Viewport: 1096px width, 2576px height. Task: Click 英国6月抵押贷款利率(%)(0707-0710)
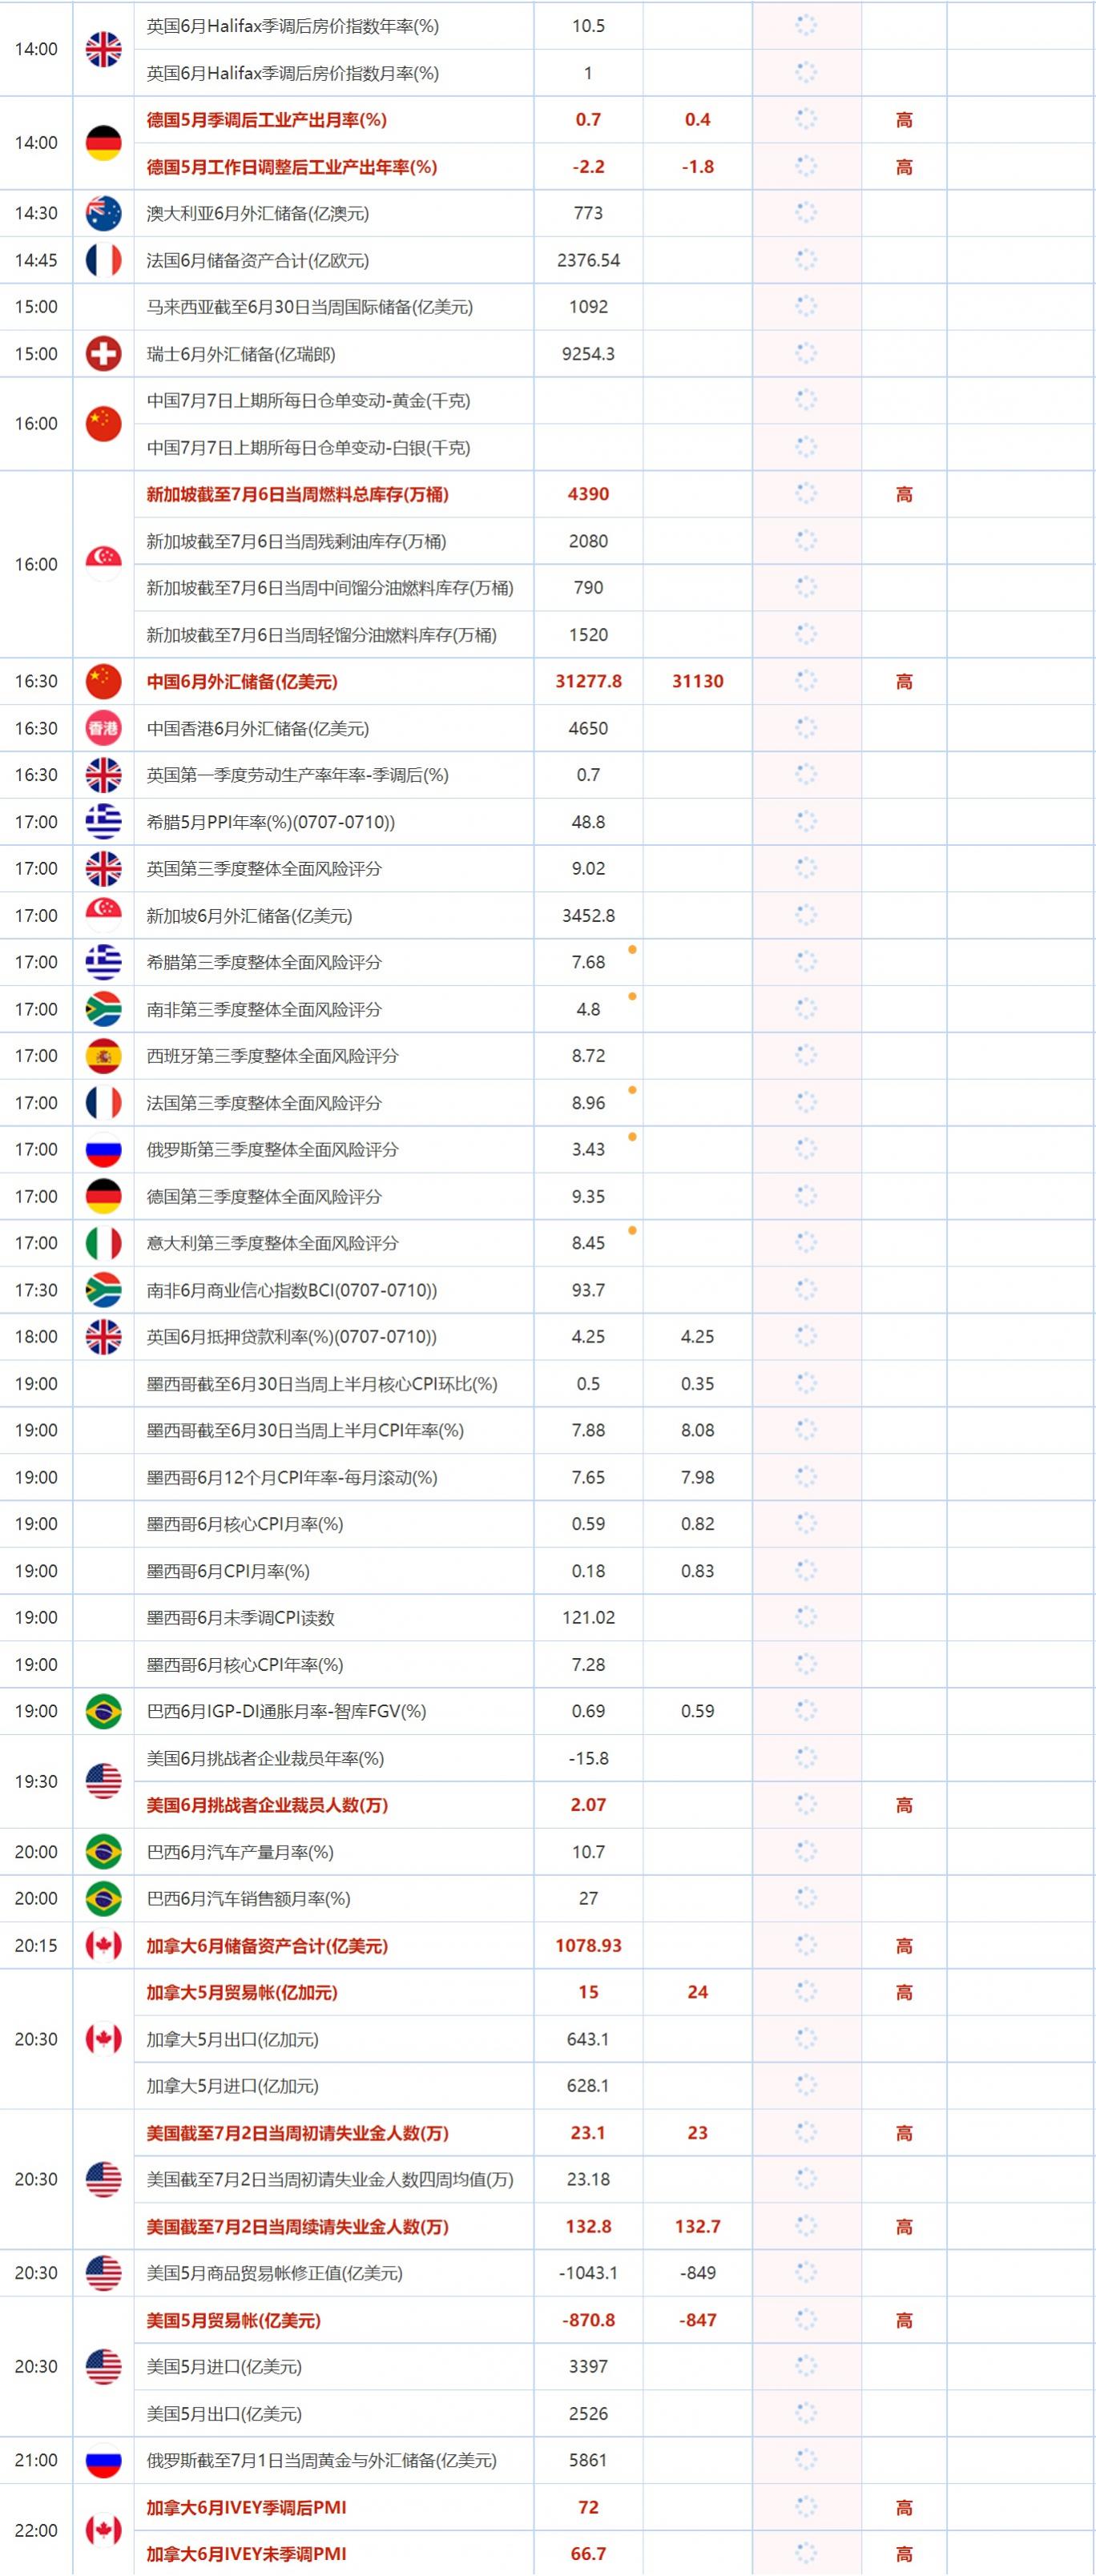click(x=292, y=1337)
